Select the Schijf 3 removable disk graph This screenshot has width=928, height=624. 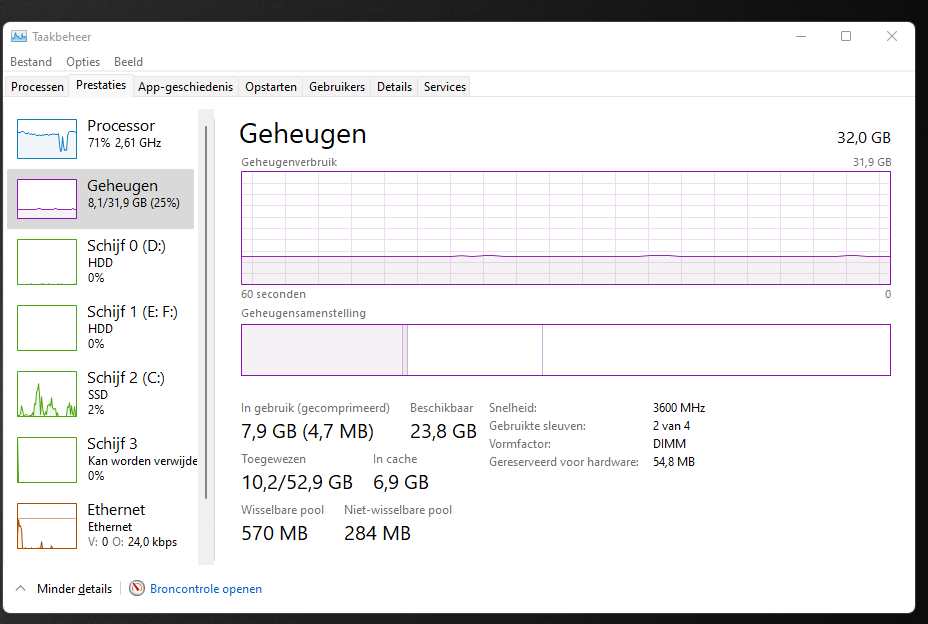47,460
